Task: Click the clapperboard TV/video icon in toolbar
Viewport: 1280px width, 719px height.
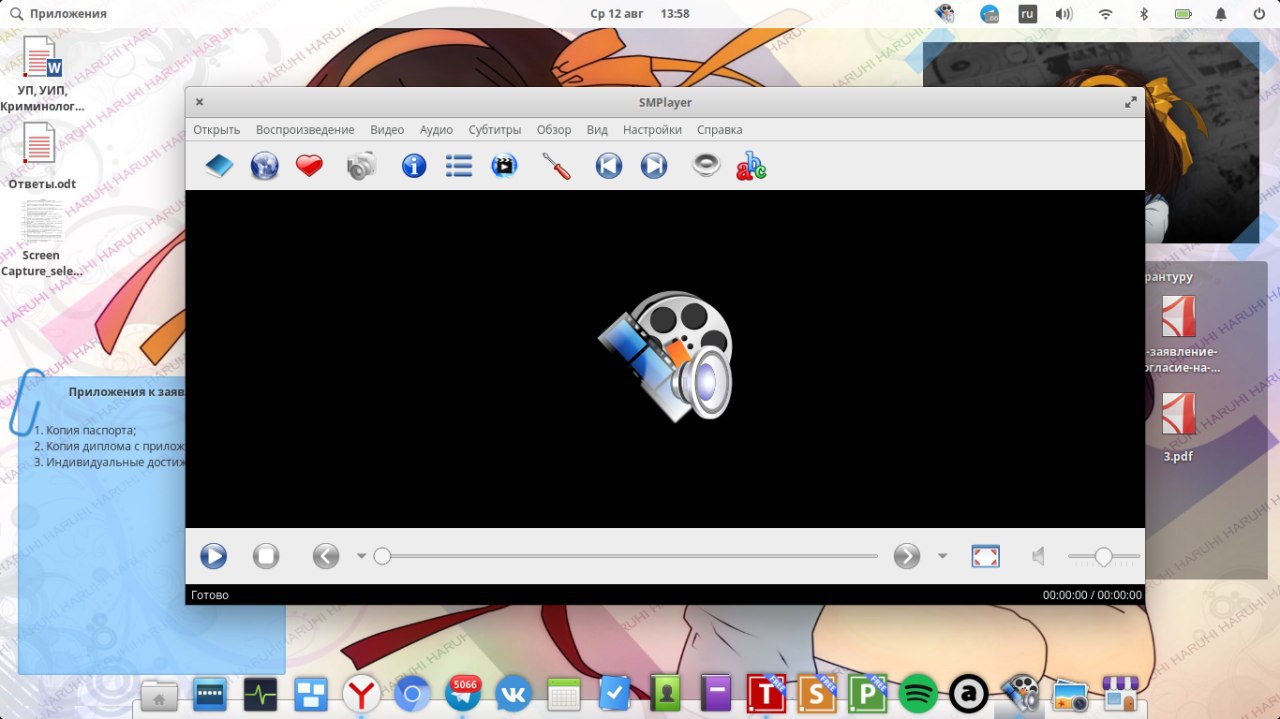Action: point(505,165)
